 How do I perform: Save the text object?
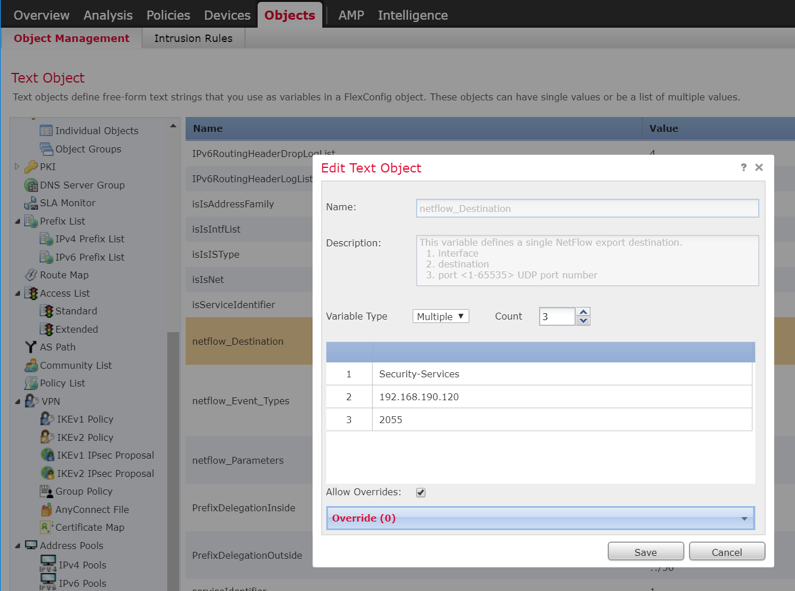[x=645, y=552]
